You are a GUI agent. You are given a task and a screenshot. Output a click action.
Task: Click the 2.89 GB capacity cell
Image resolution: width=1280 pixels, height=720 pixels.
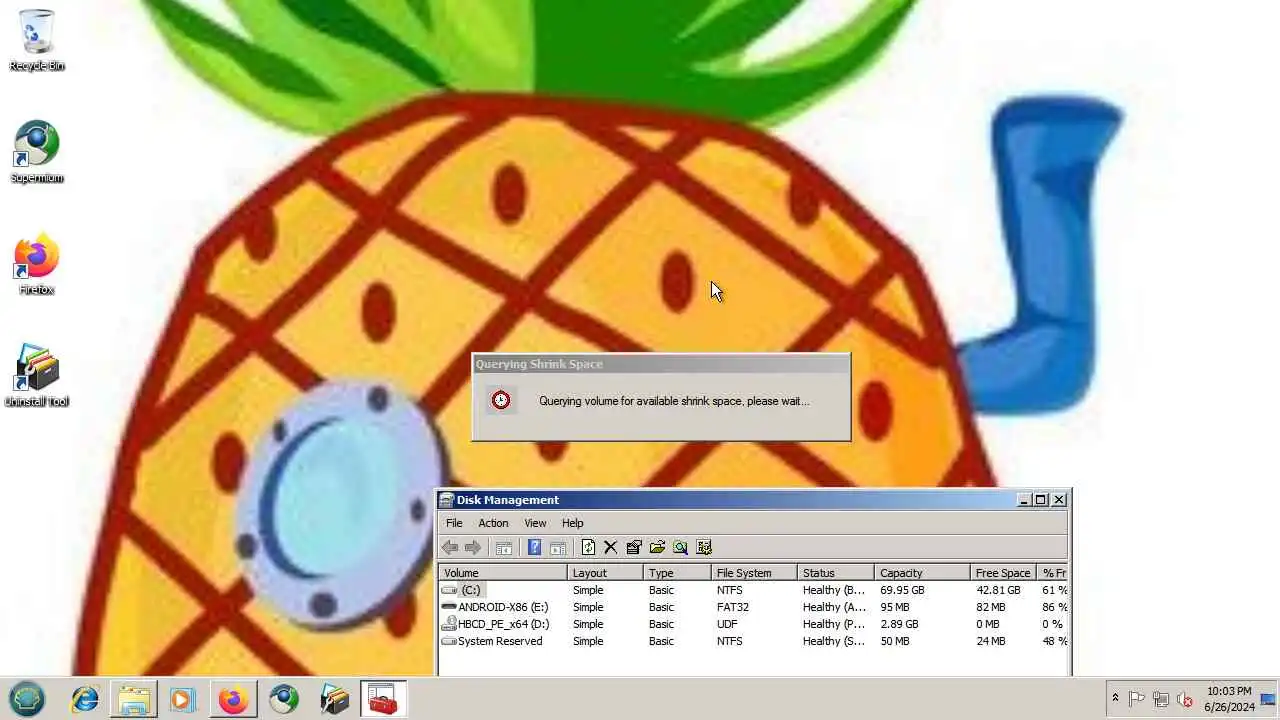coord(899,624)
